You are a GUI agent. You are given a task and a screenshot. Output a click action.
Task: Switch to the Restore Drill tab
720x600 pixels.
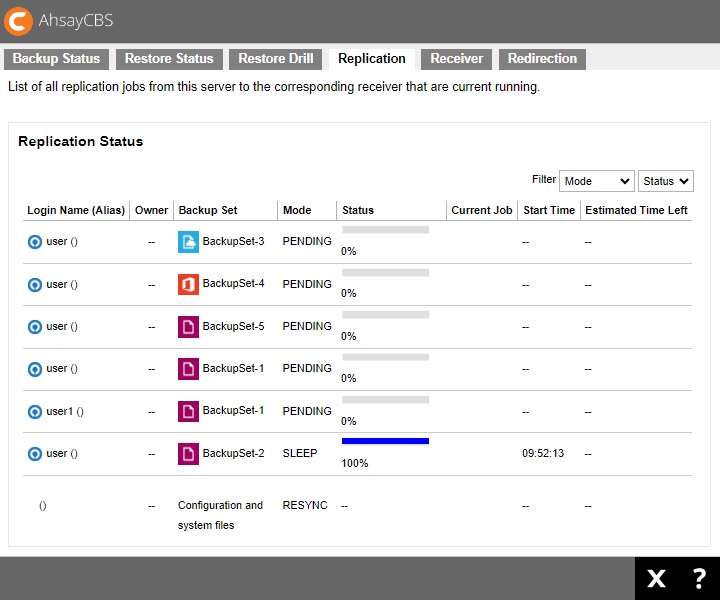[x=276, y=59]
